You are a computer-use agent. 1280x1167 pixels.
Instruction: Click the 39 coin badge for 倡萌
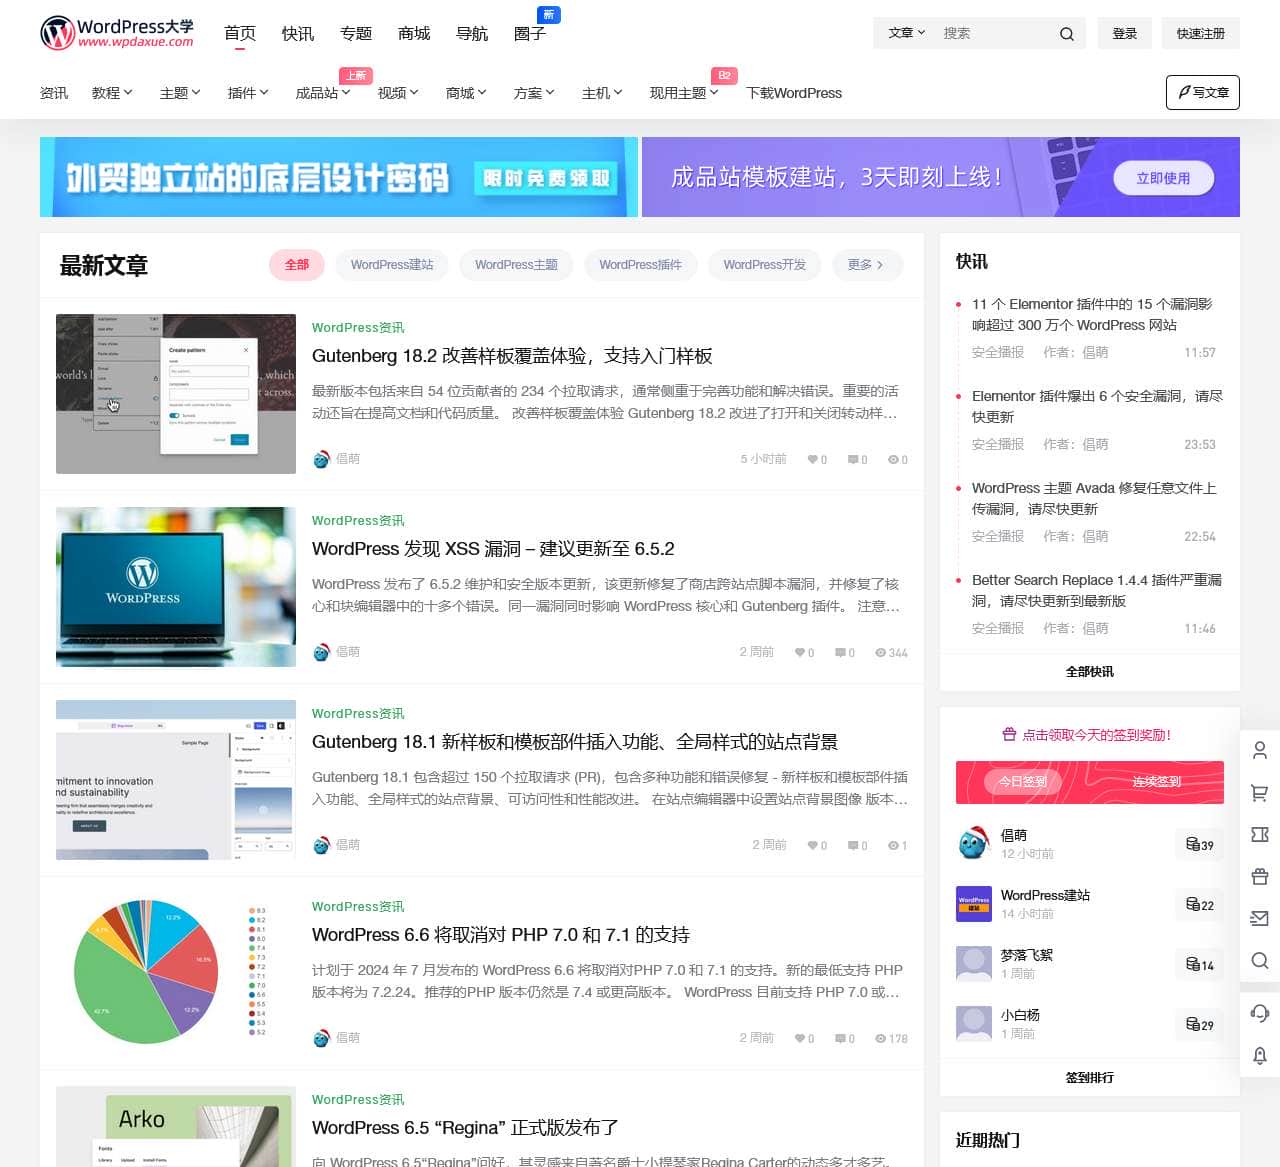point(1199,845)
